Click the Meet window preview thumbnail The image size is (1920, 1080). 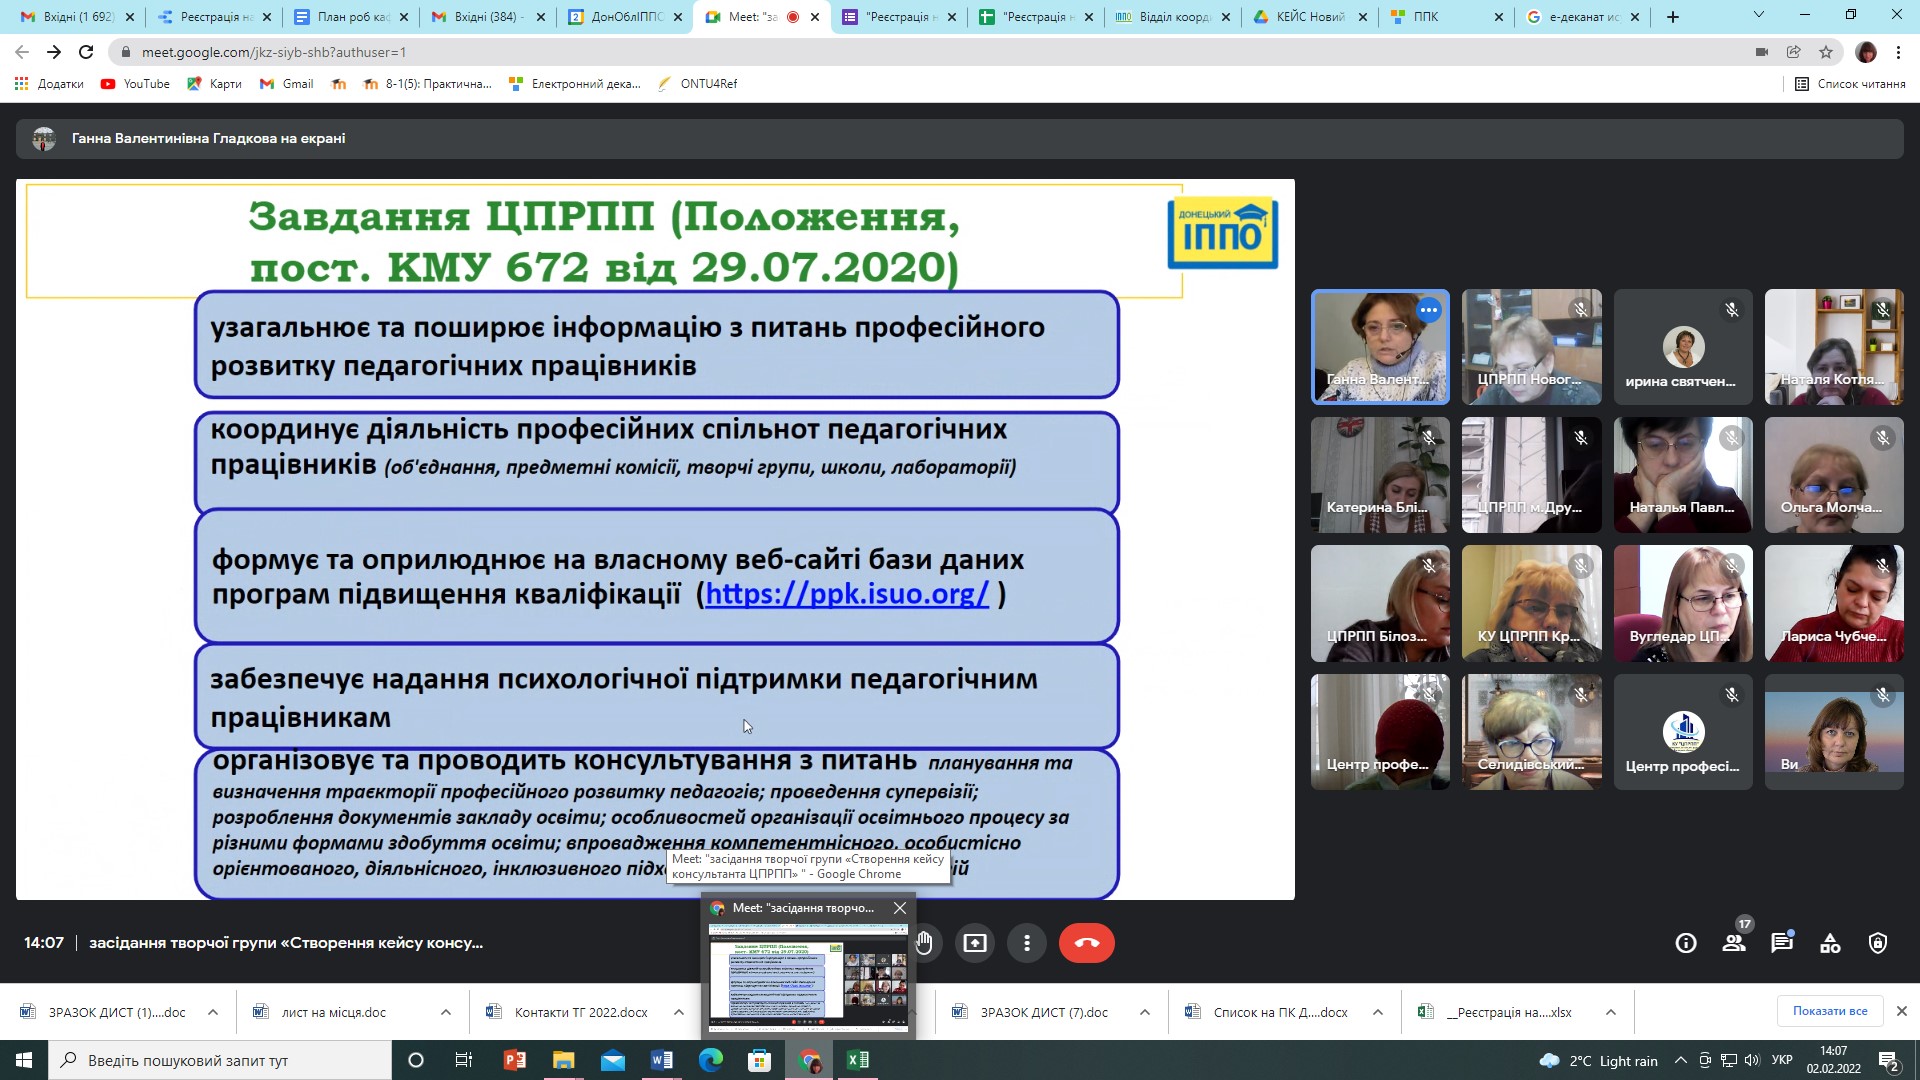tap(808, 976)
